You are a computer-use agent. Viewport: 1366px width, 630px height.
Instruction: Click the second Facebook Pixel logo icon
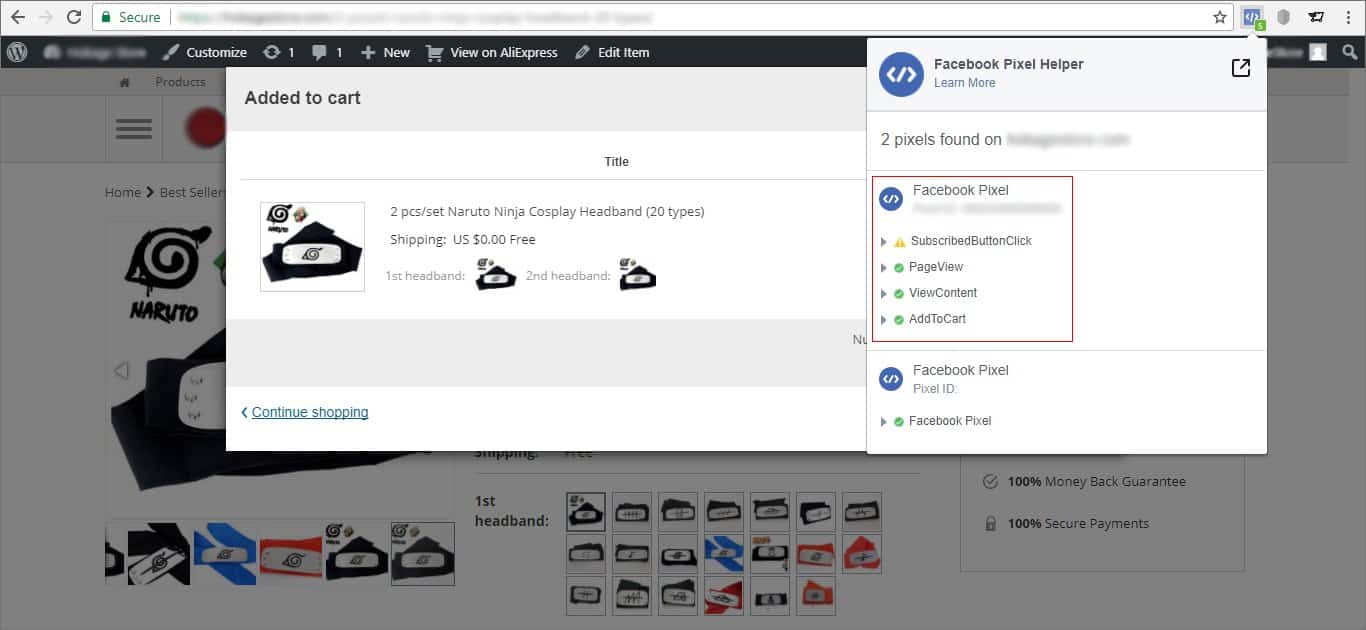[891, 379]
